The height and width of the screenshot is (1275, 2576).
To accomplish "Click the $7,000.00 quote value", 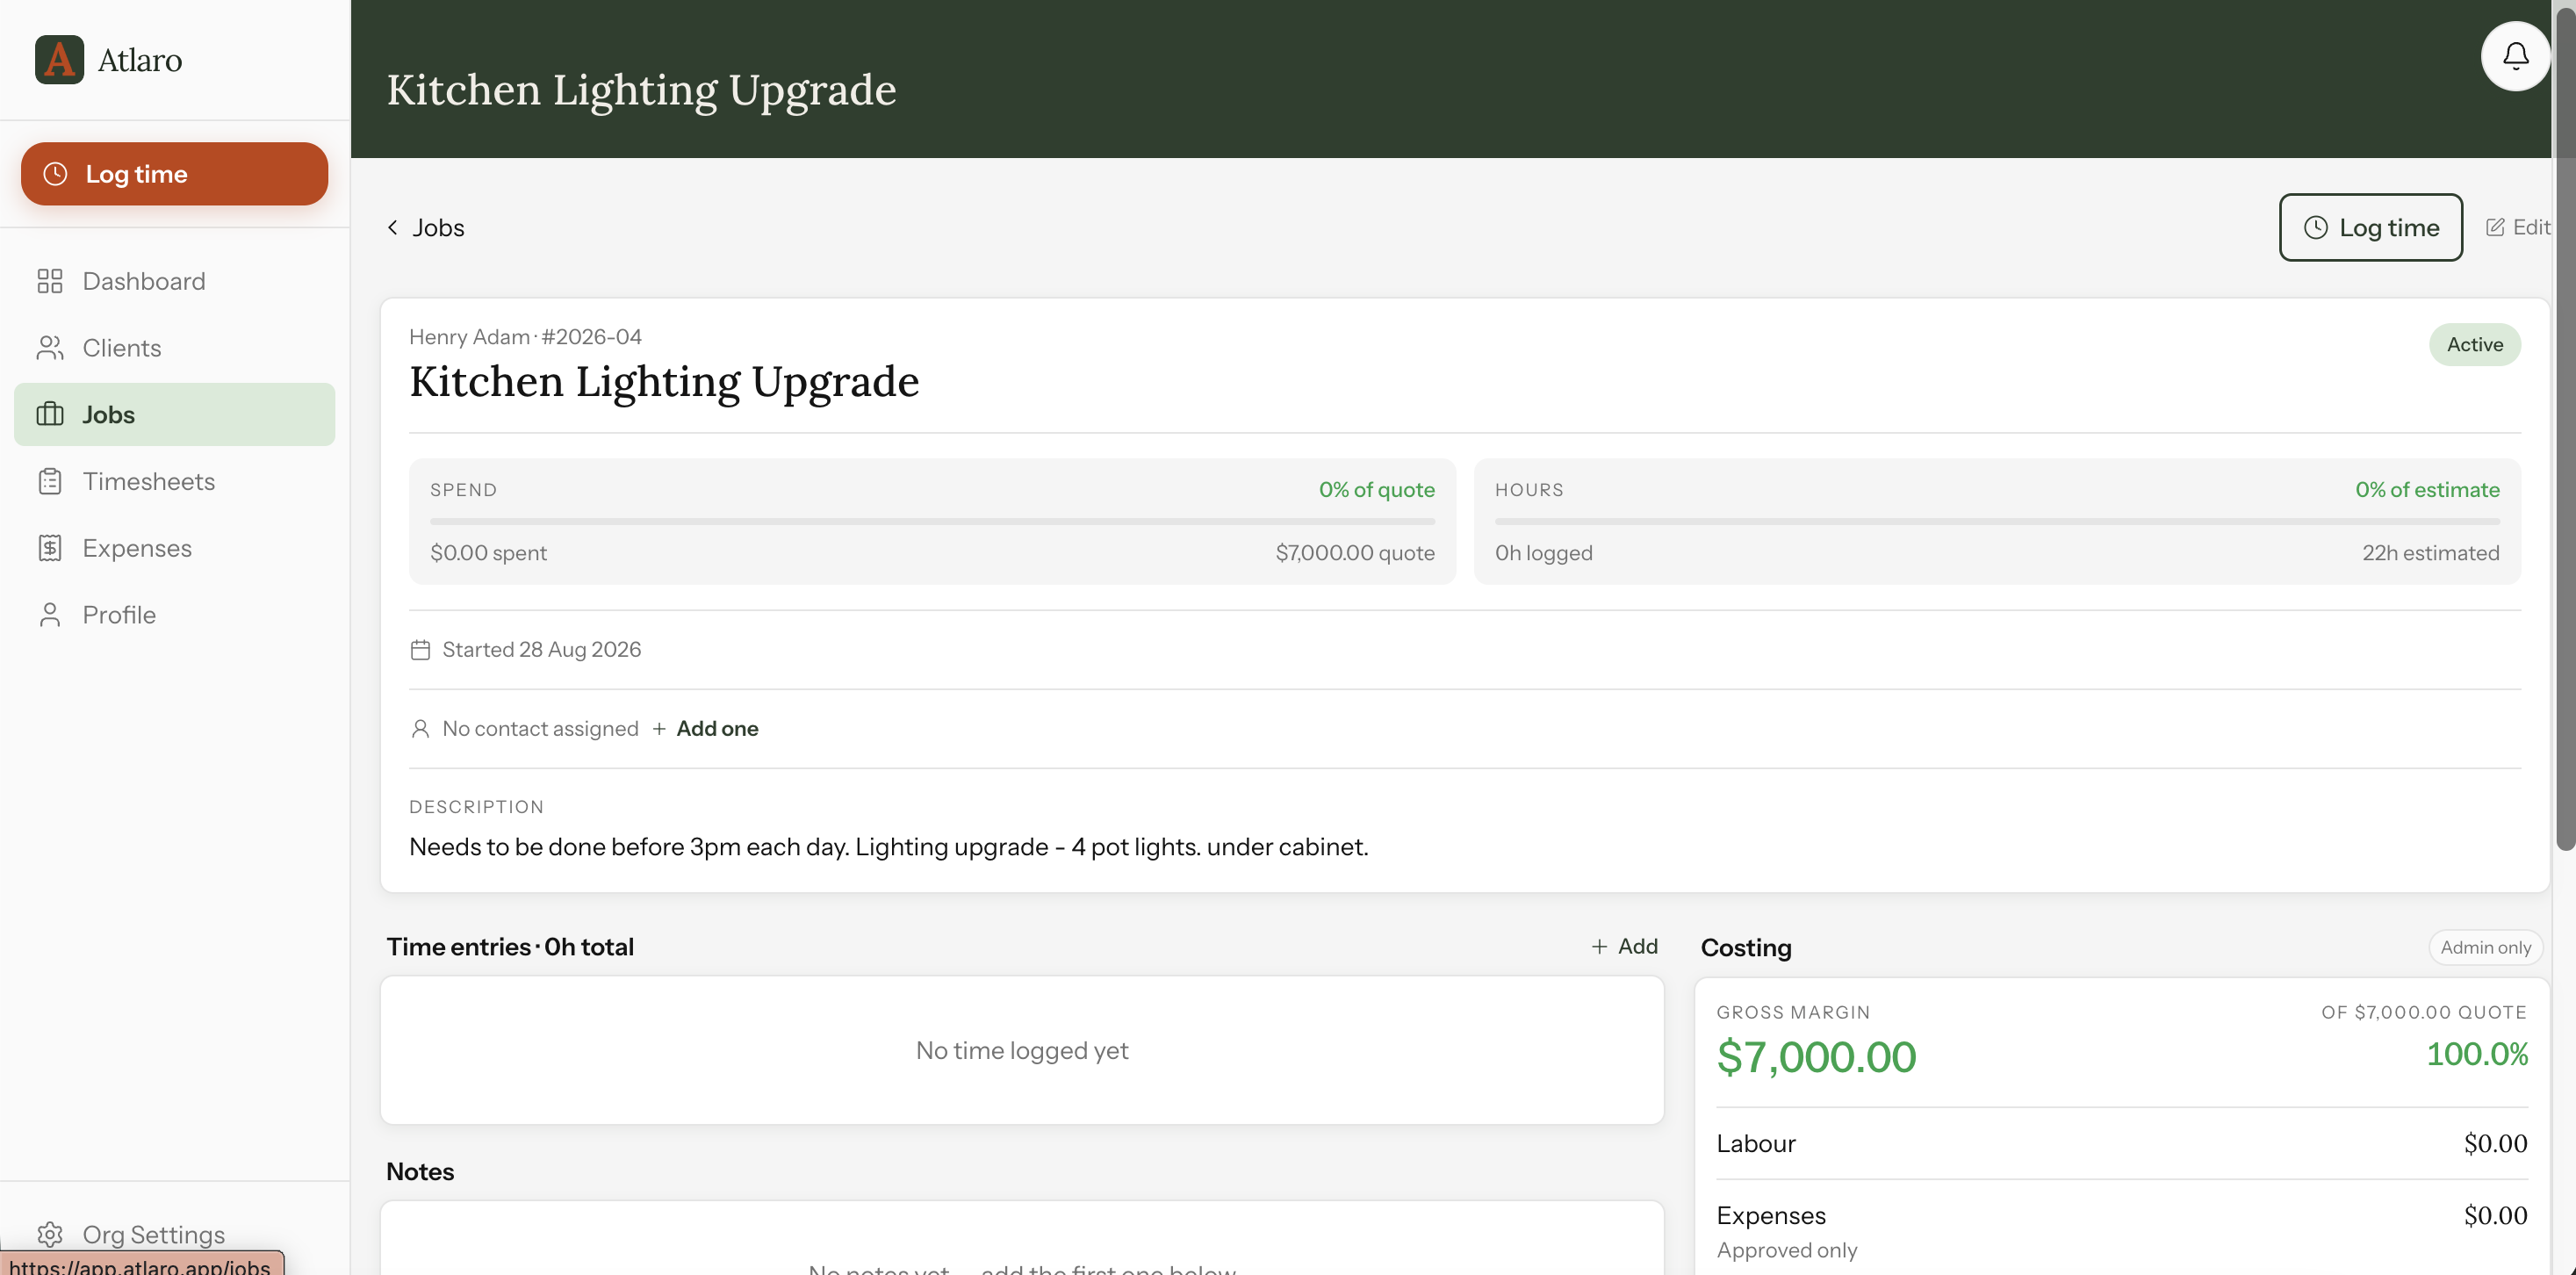I will tap(1355, 552).
